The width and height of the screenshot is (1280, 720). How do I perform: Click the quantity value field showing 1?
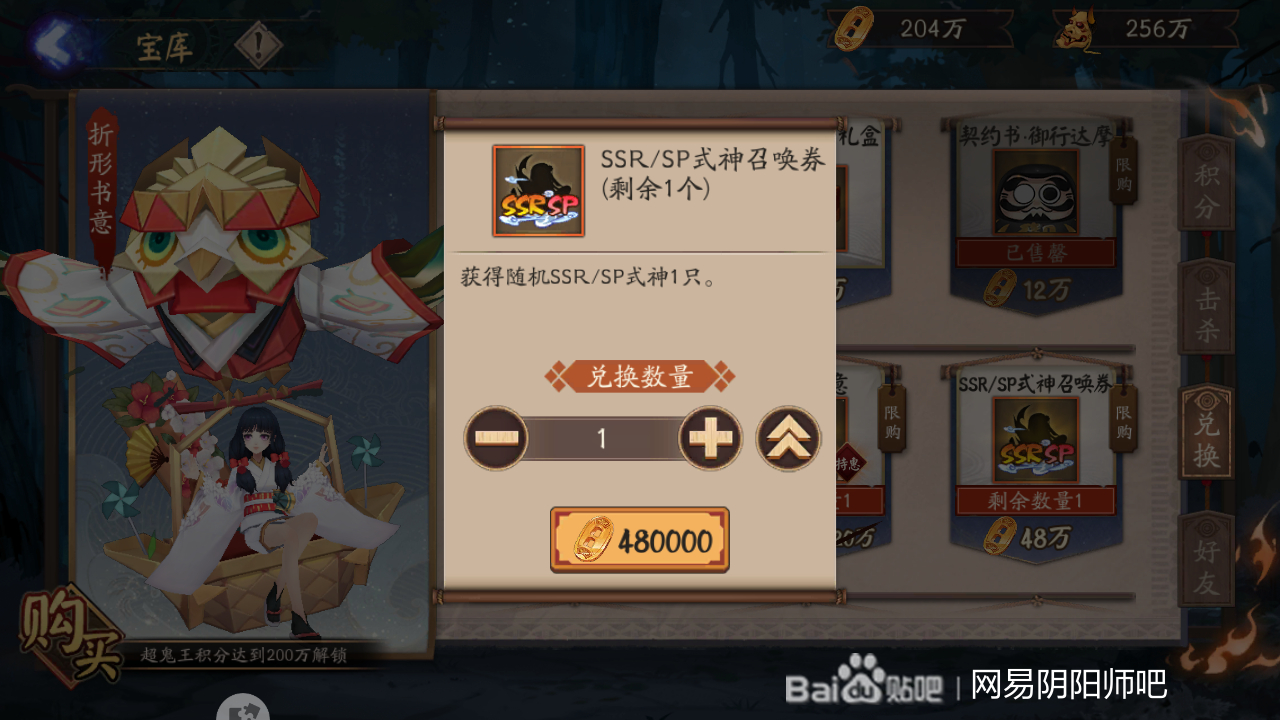[x=602, y=438]
